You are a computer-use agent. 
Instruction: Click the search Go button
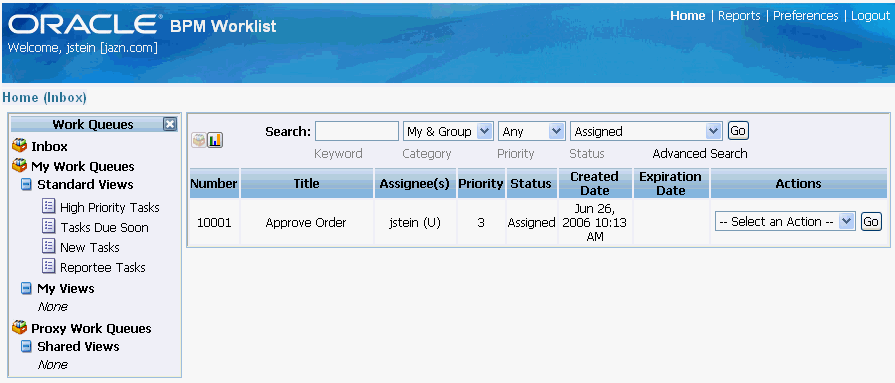pyautogui.click(x=738, y=131)
